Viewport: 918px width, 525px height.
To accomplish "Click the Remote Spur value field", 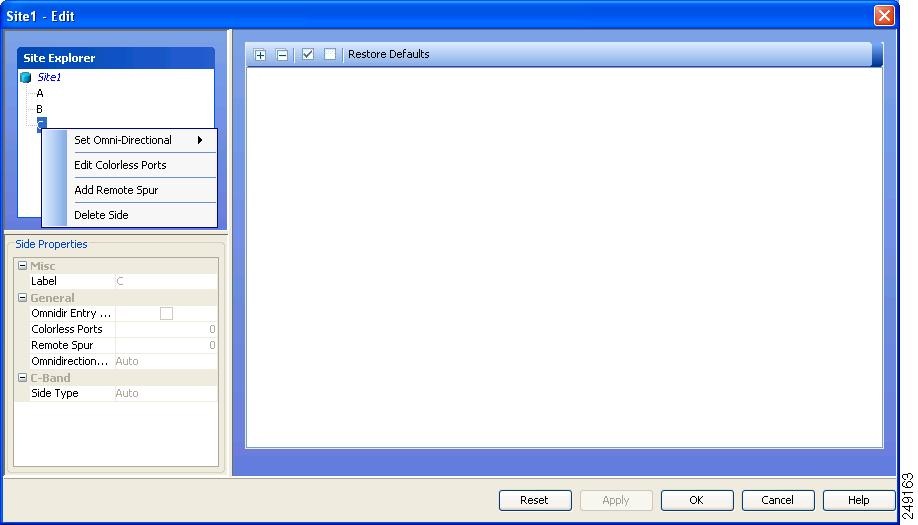I will (x=166, y=345).
